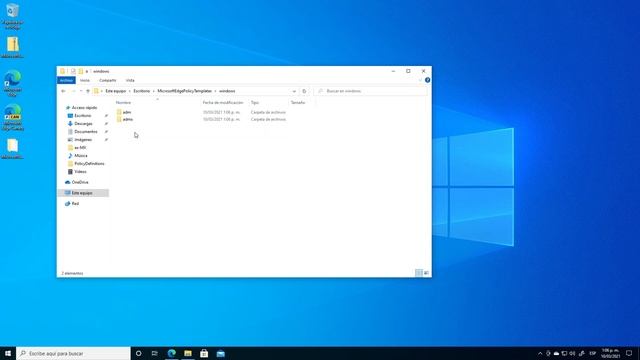Switch to the Vista ribbon tab
Screen dimensions: 640x360
(x=130, y=80)
